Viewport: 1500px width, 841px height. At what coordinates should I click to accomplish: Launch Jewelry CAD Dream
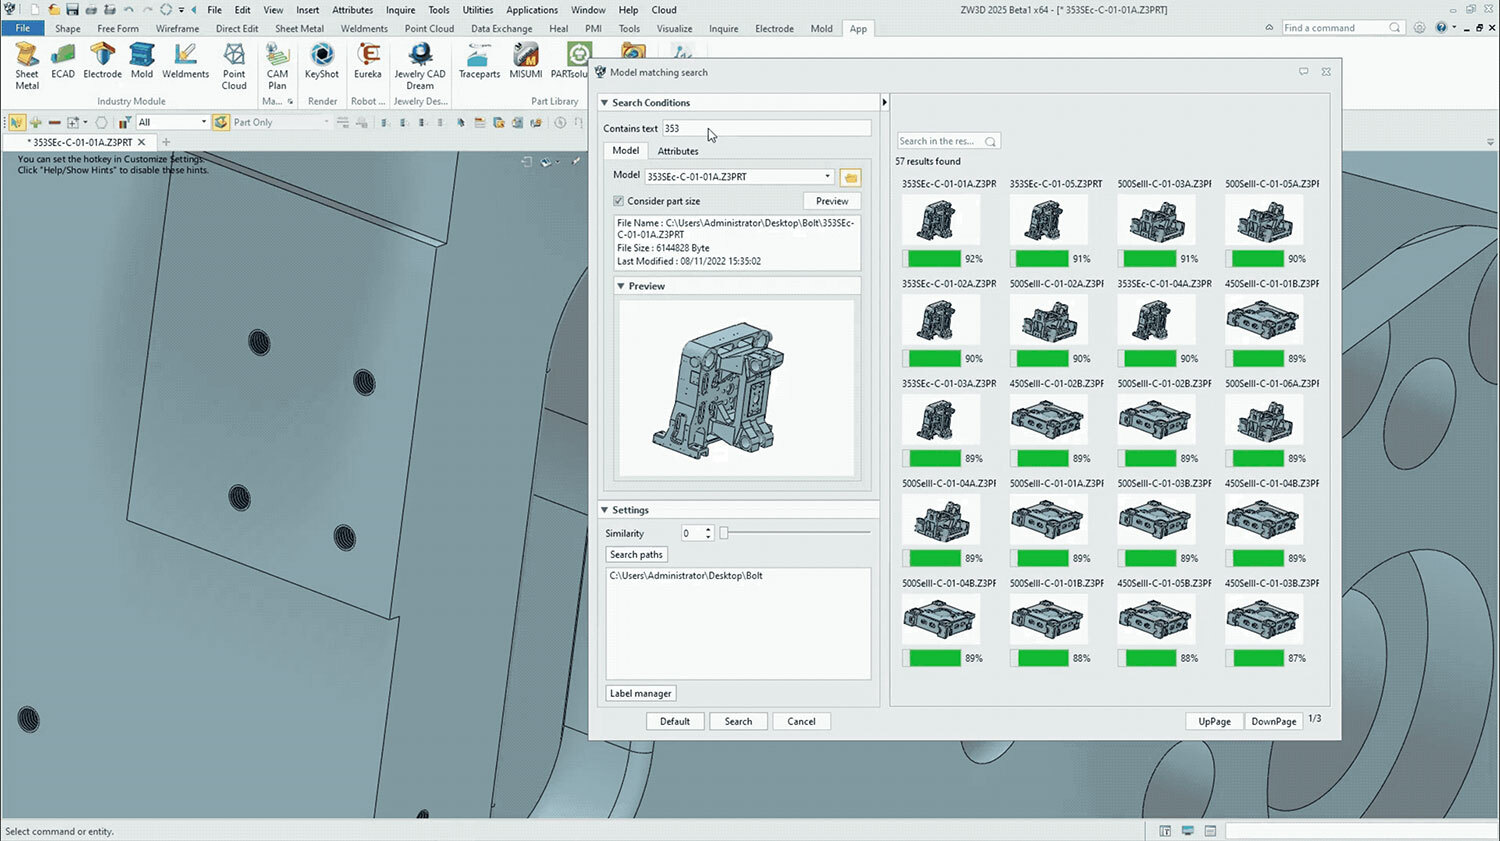(x=420, y=65)
